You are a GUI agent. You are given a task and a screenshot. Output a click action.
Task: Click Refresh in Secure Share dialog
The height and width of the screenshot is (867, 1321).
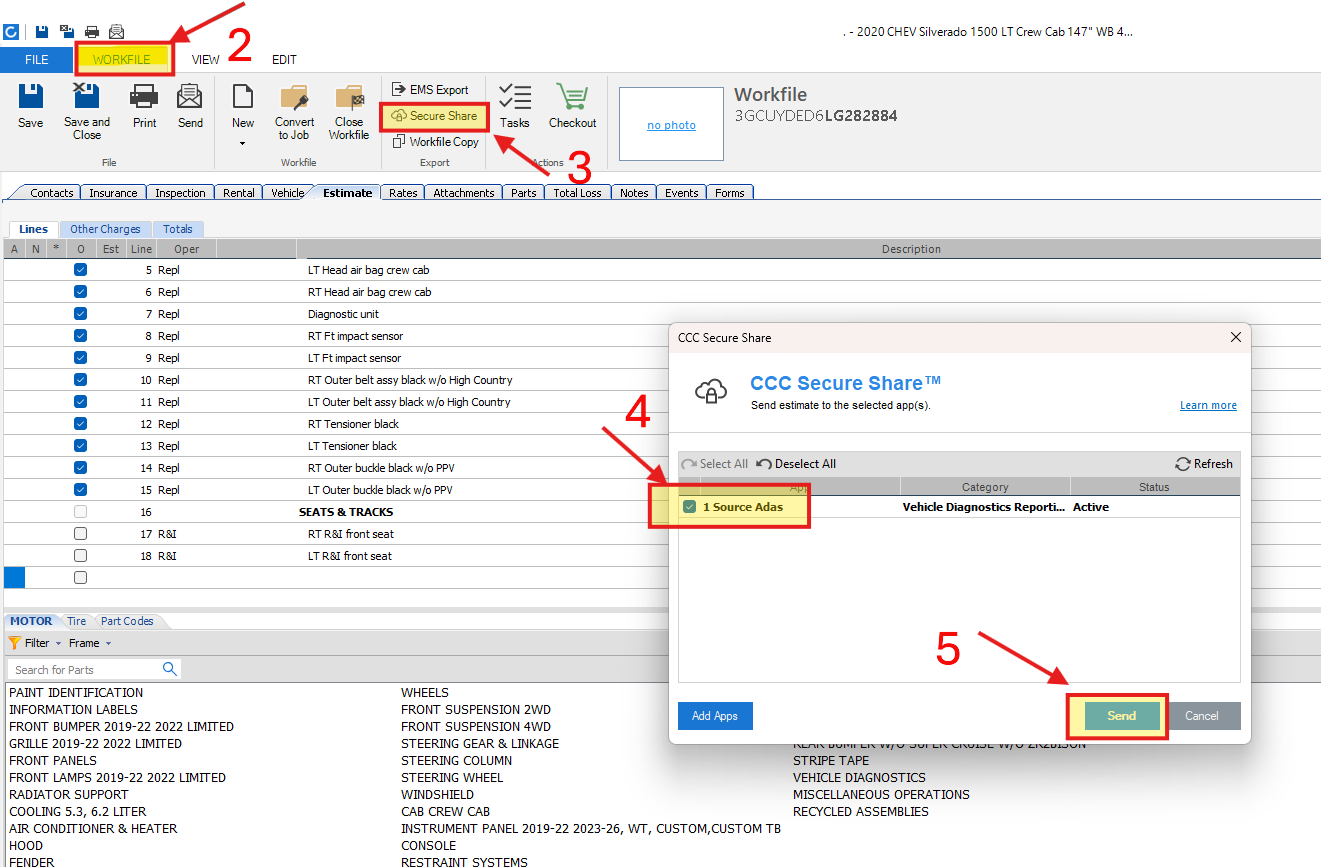(x=1204, y=464)
